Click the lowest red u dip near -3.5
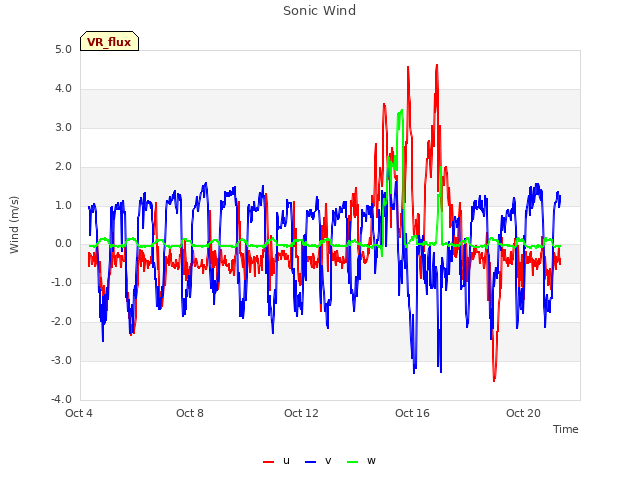Image resolution: width=640 pixels, height=480 pixels. coord(494,380)
